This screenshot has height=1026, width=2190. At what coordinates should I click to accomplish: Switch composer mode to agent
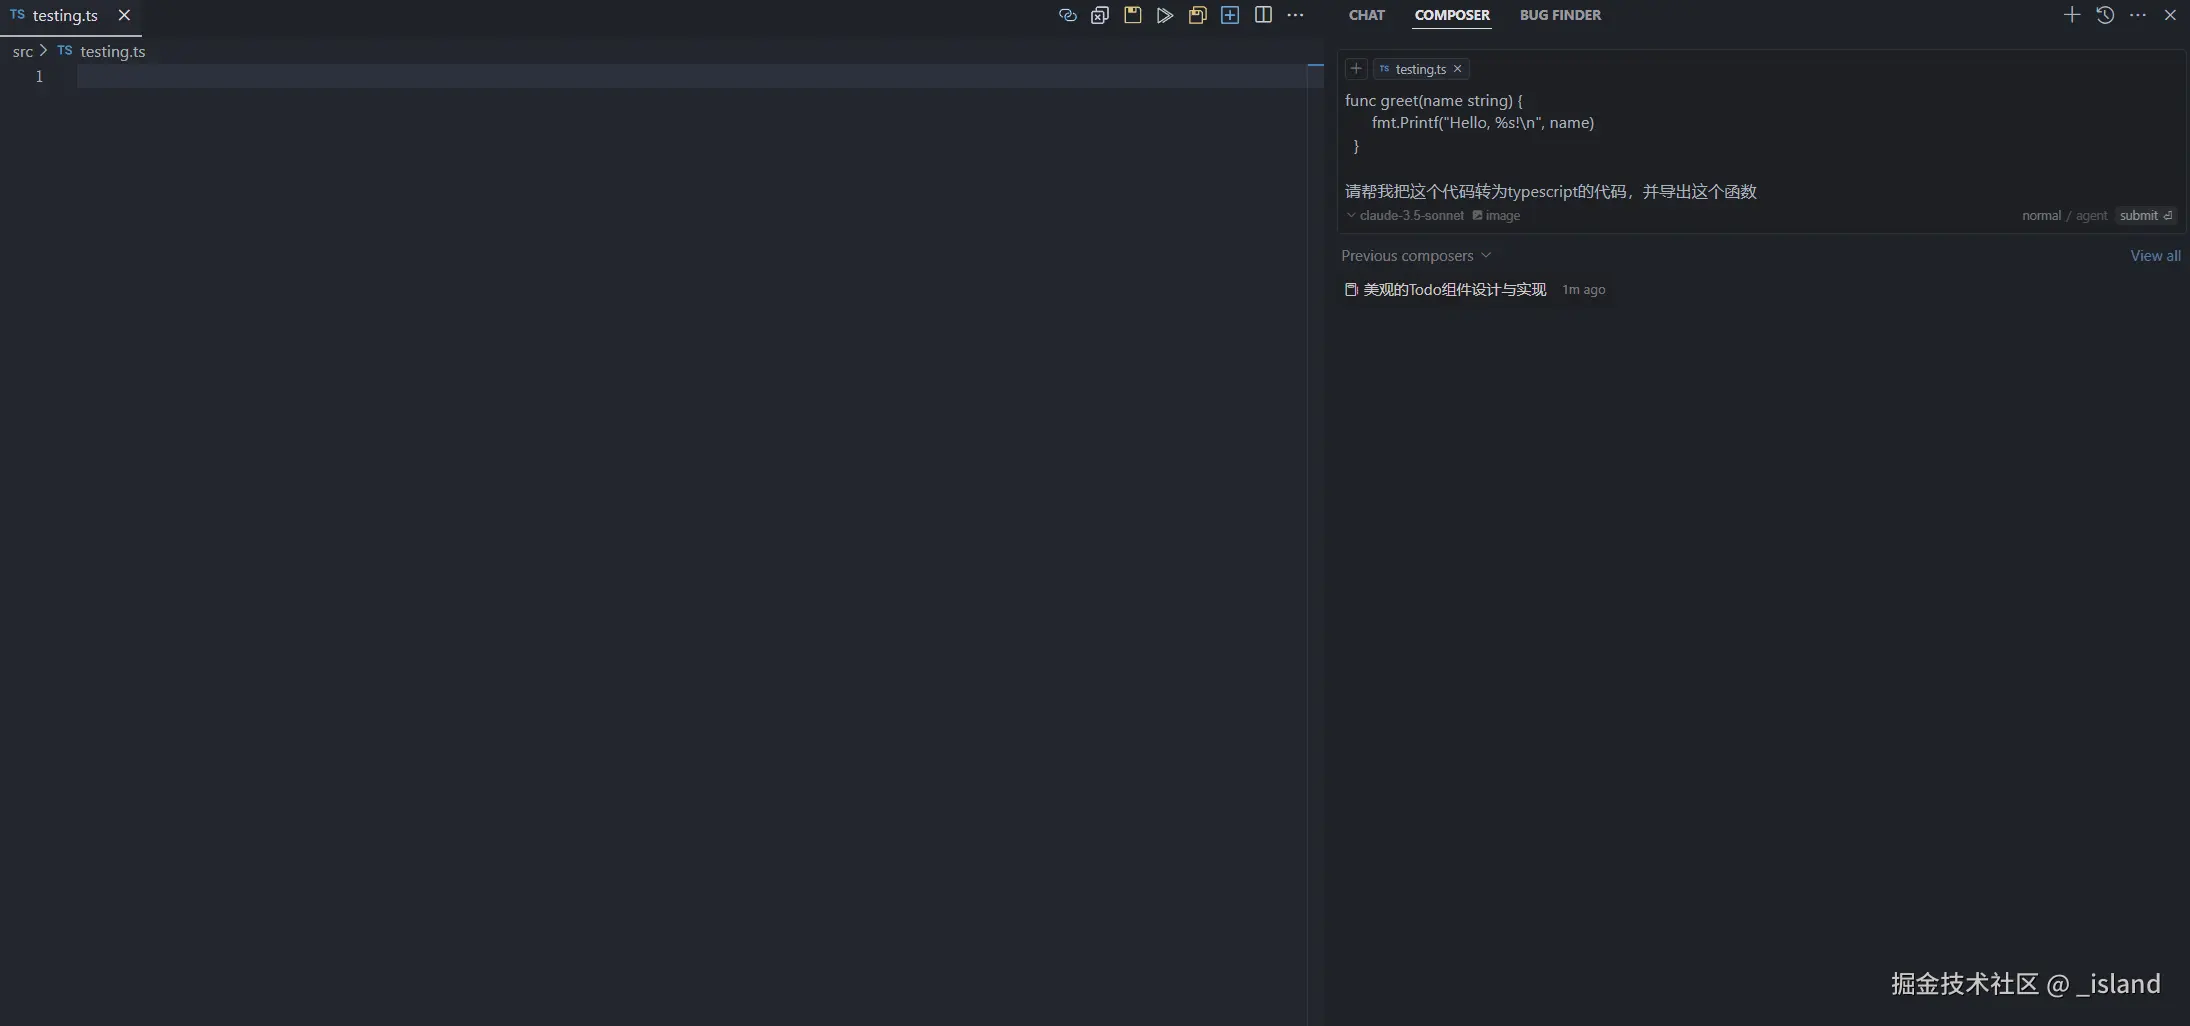pyautogui.click(x=2091, y=216)
